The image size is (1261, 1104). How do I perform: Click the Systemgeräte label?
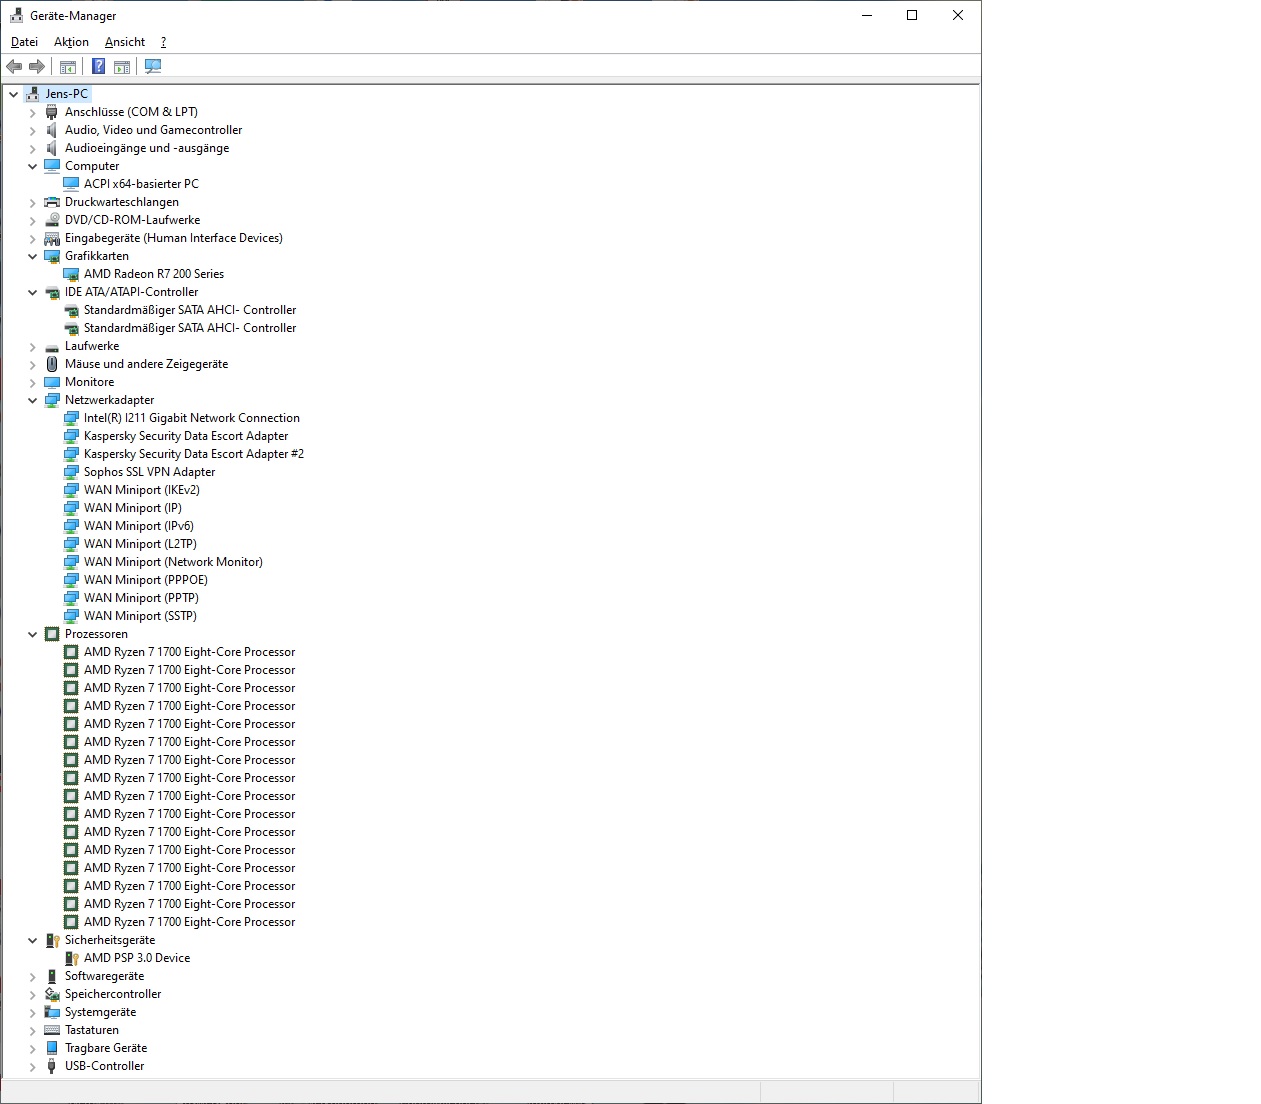pyautogui.click(x=100, y=1012)
